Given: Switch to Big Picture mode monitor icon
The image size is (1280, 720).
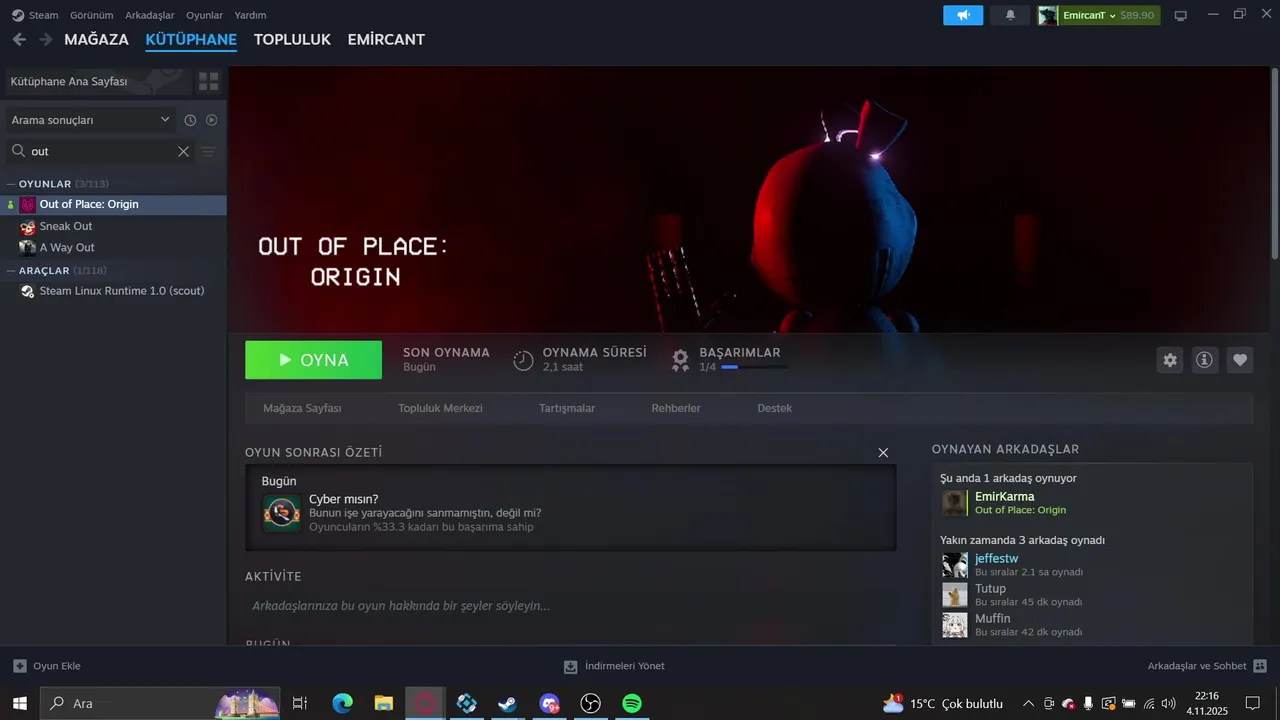Looking at the screenshot, I should 1180,15.
